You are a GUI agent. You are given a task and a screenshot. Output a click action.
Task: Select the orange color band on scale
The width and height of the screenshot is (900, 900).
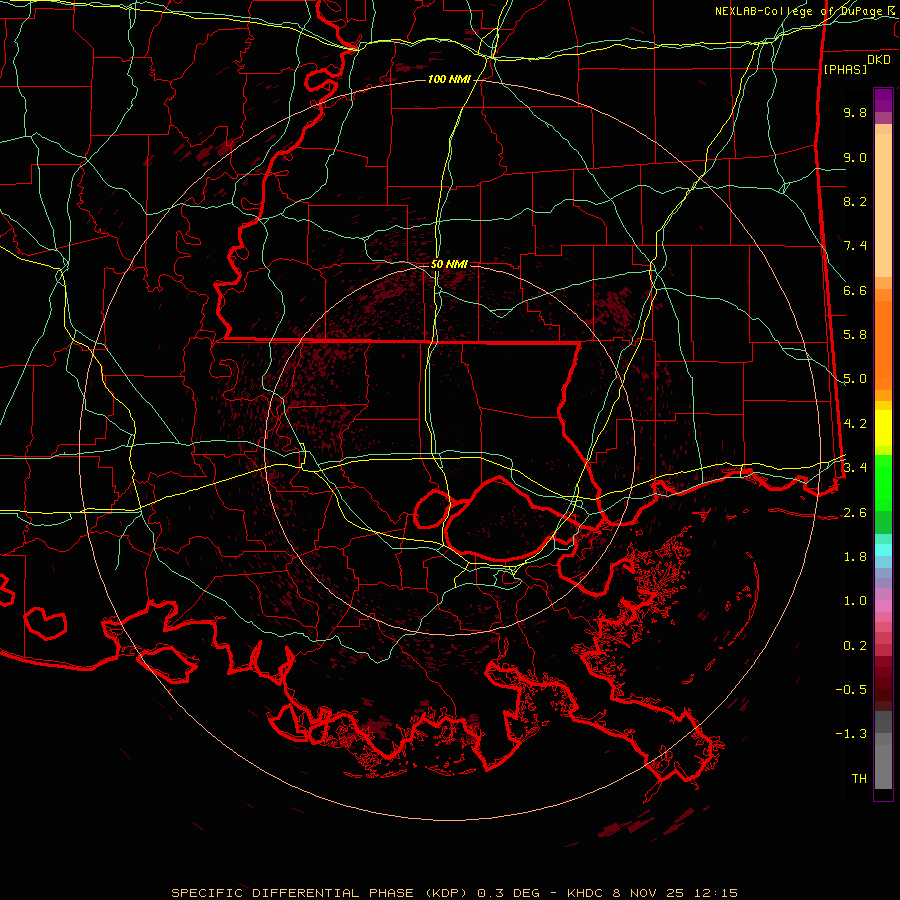click(883, 344)
